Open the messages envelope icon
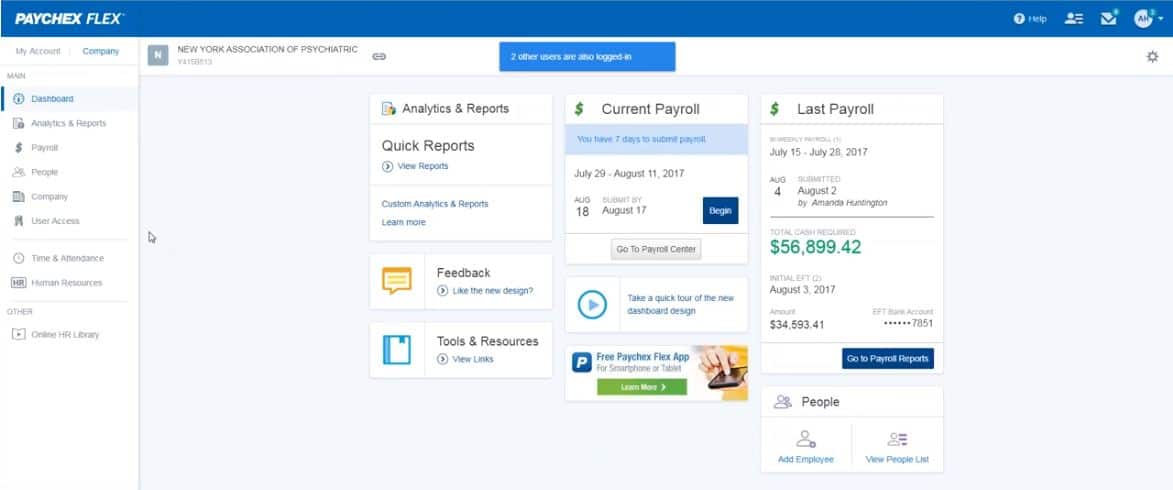This screenshot has width=1173, height=490. (x=1109, y=19)
